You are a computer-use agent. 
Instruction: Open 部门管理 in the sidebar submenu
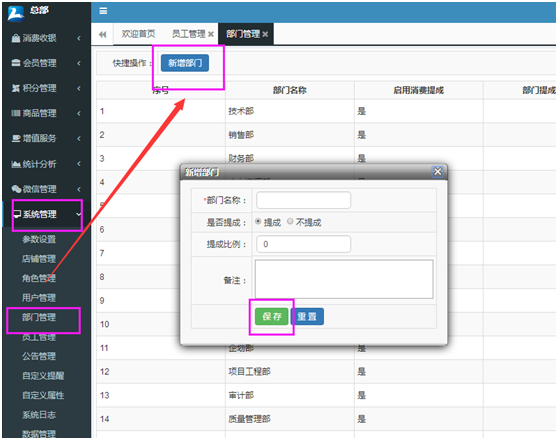pyautogui.click(x=39, y=317)
